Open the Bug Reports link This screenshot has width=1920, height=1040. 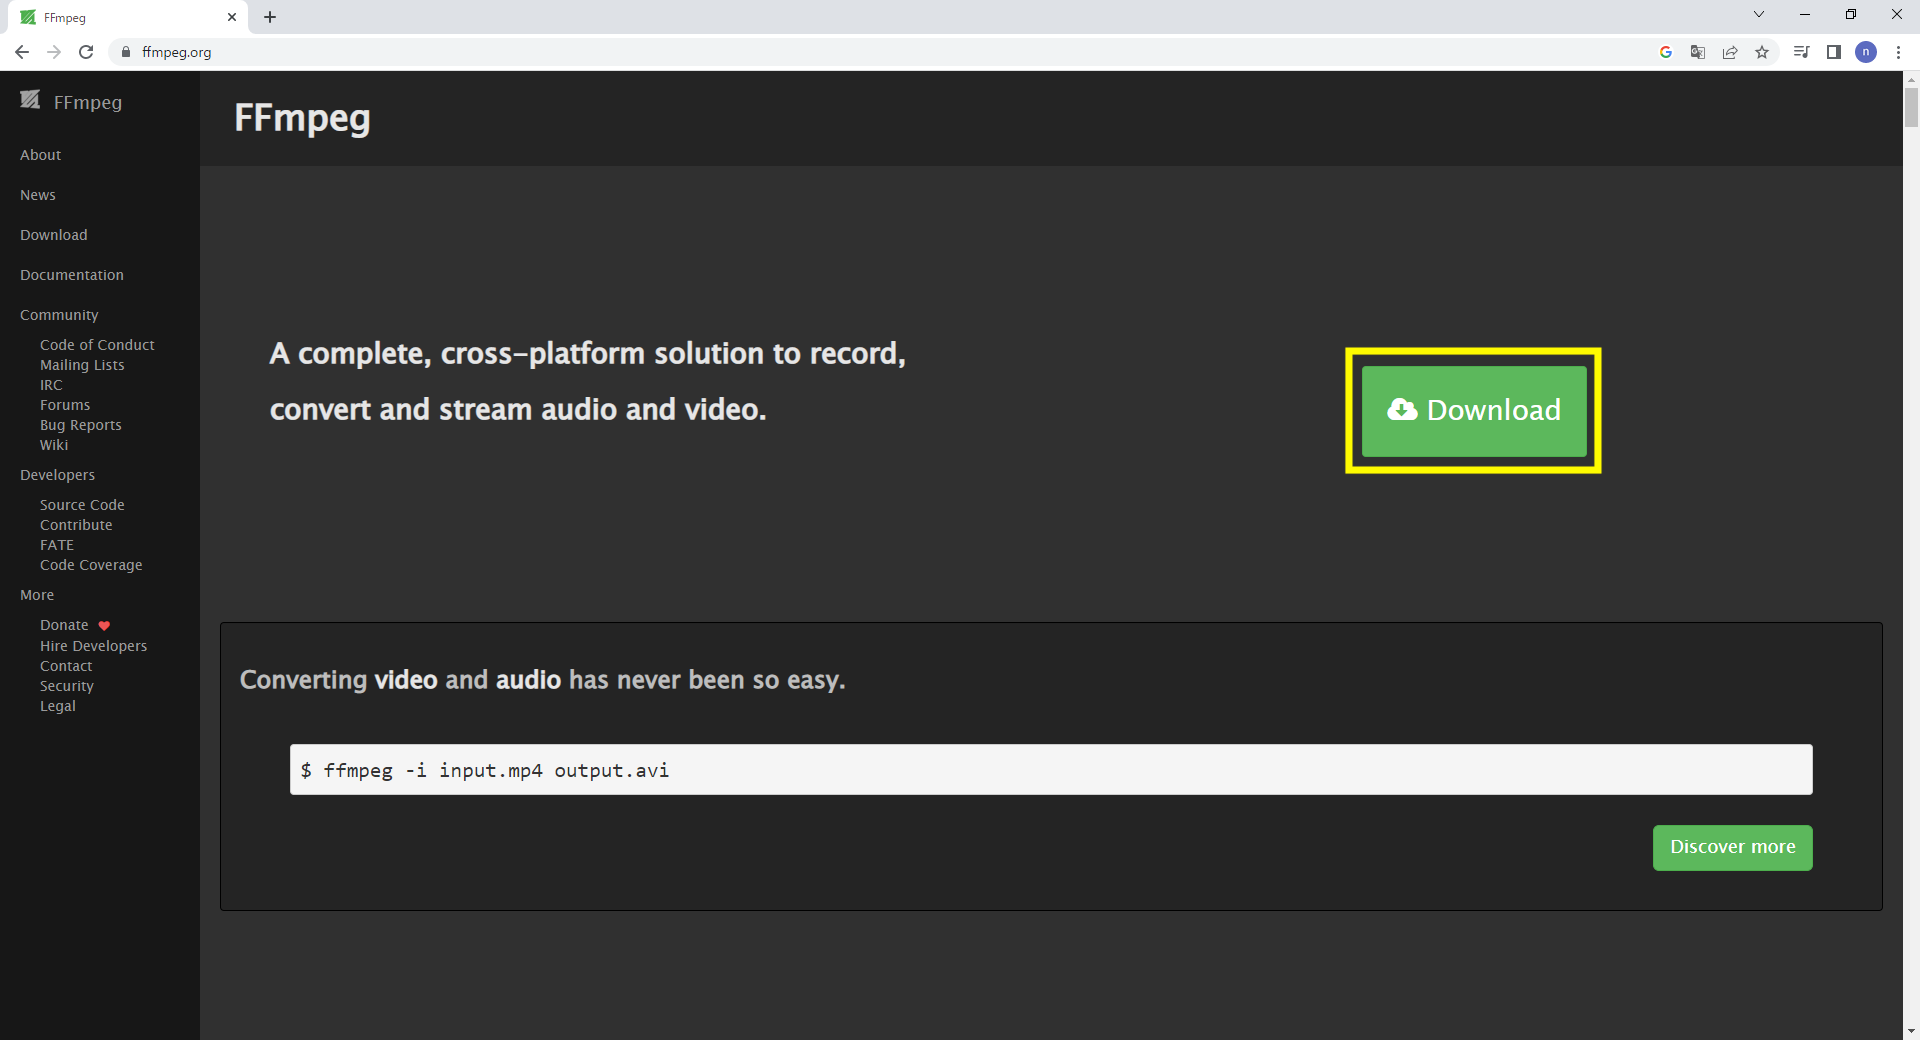pos(81,425)
